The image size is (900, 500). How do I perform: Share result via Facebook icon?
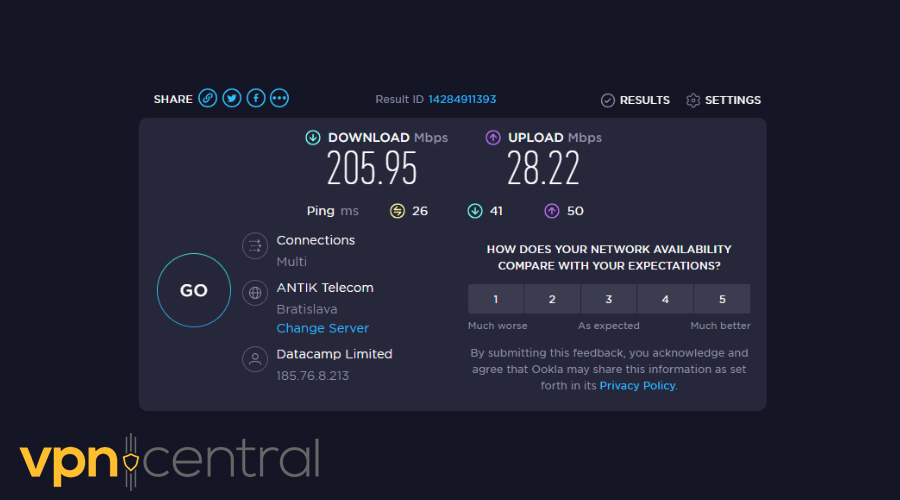click(256, 98)
